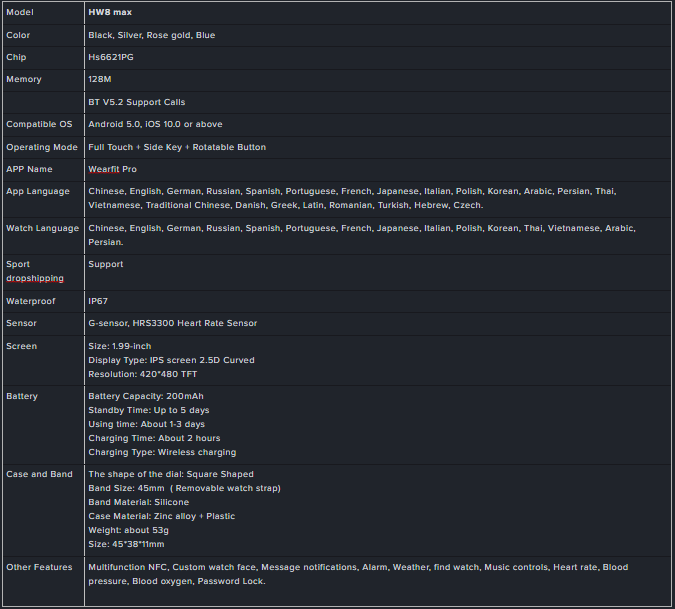Click the HW8 max model name
This screenshot has height=609, width=675.
click(x=110, y=12)
